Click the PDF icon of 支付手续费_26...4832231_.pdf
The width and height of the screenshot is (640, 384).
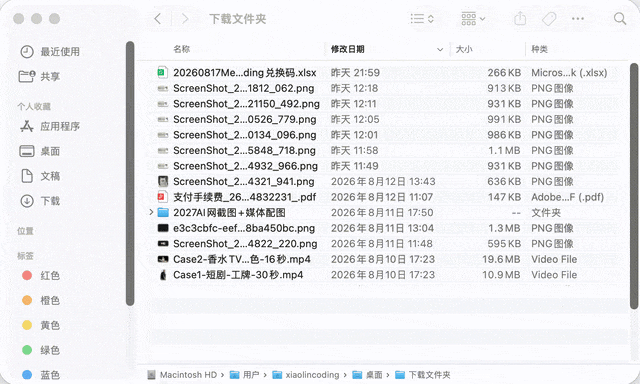pyautogui.click(x=163, y=197)
